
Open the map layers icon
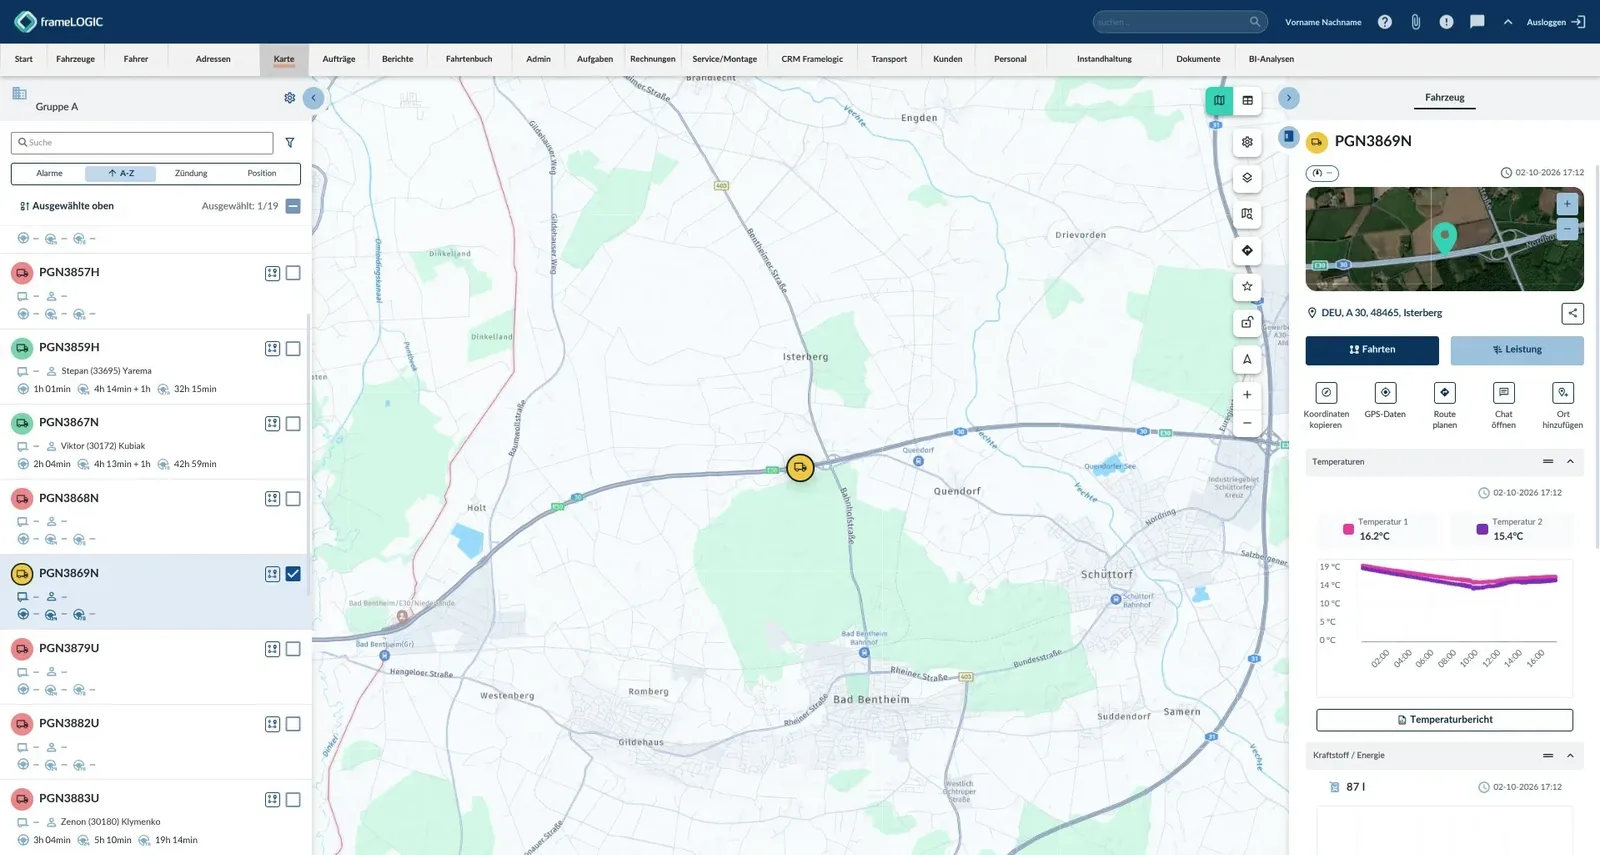tap(1247, 178)
